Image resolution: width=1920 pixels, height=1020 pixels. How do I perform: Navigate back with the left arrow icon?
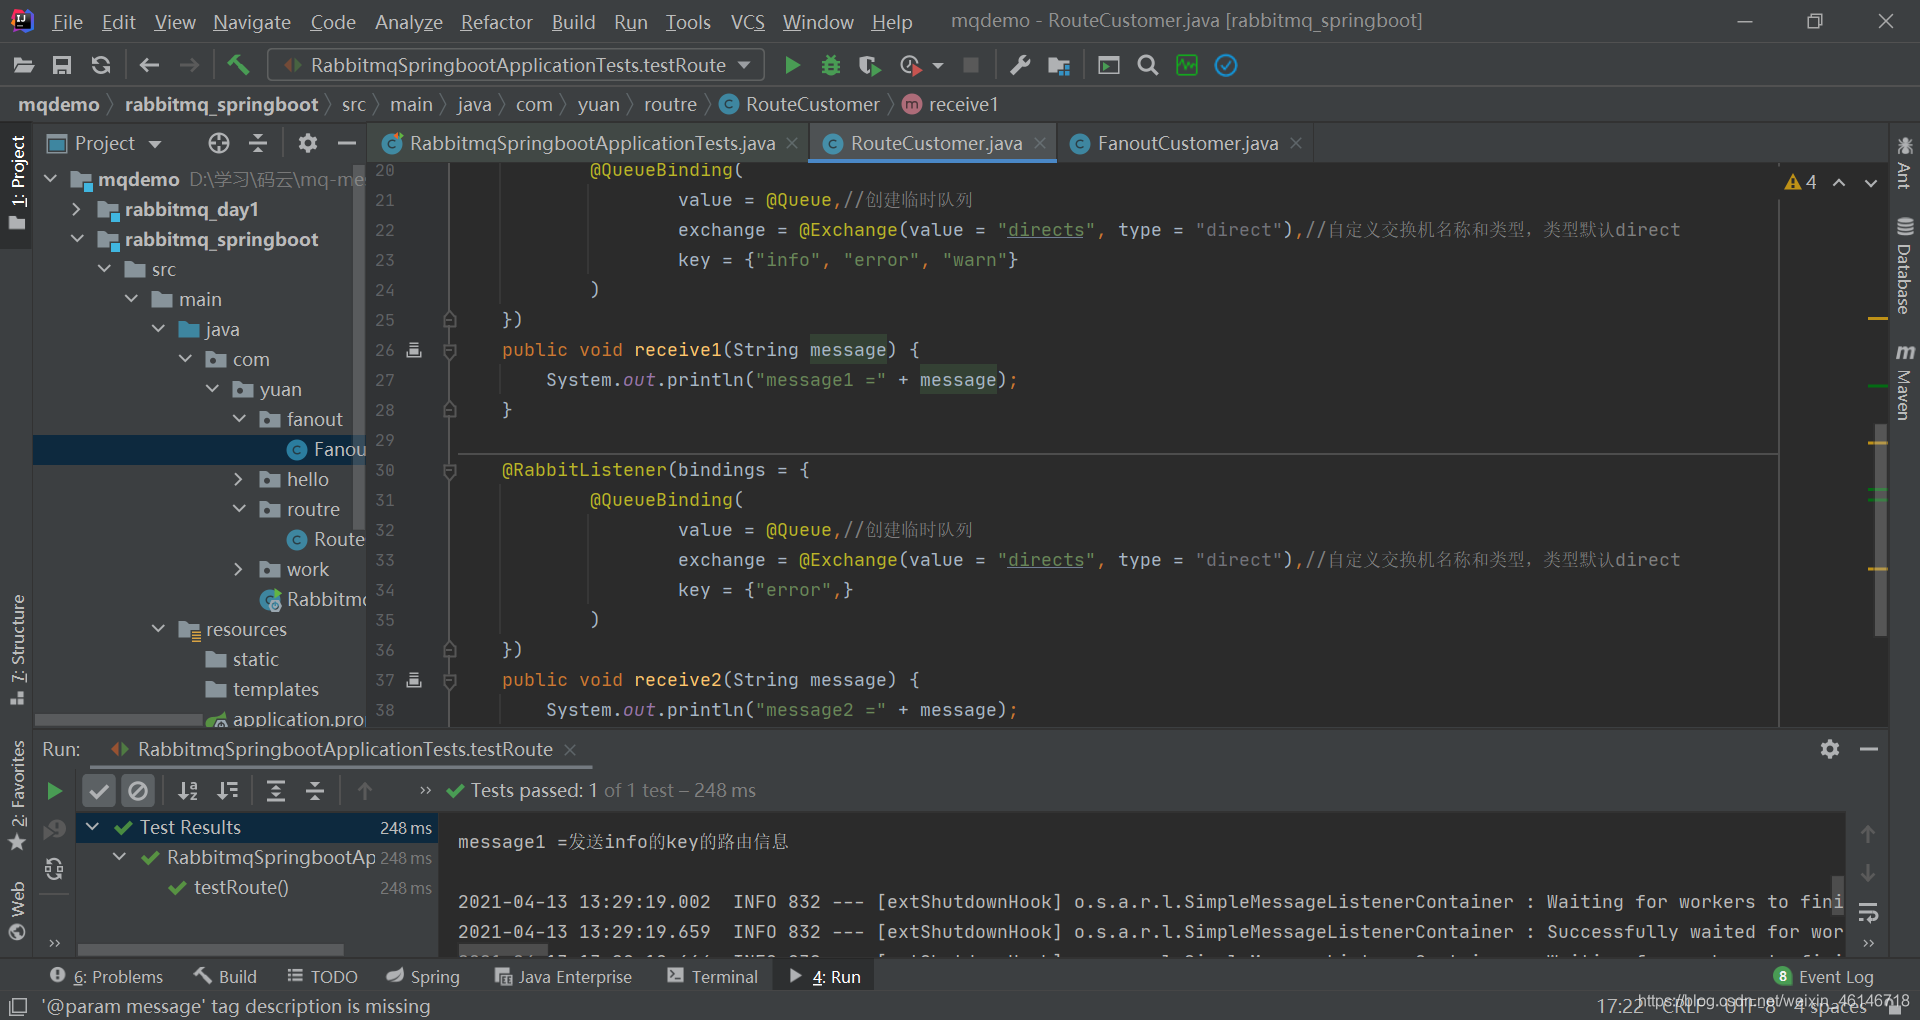[149, 65]
